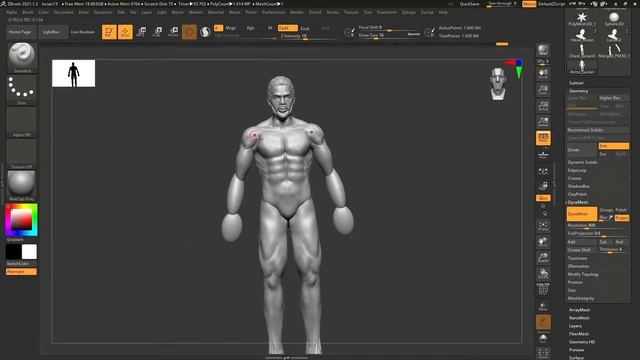Toggle the Rgb button
The width and height of the screenshot is (640, 360).
pyautogui.click(x=250, y=28)
